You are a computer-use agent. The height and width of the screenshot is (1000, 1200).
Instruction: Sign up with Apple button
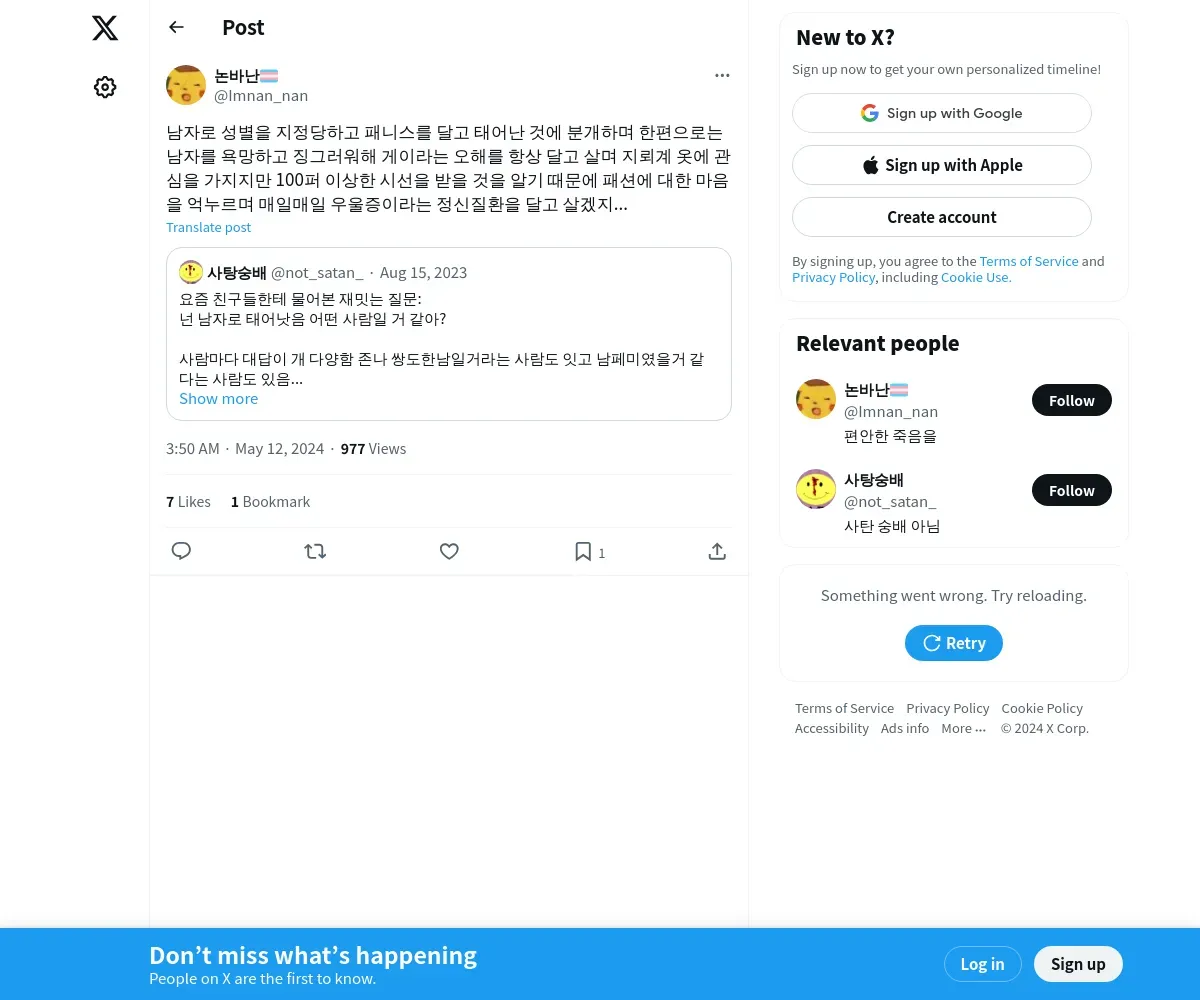[x=942, y=165]
